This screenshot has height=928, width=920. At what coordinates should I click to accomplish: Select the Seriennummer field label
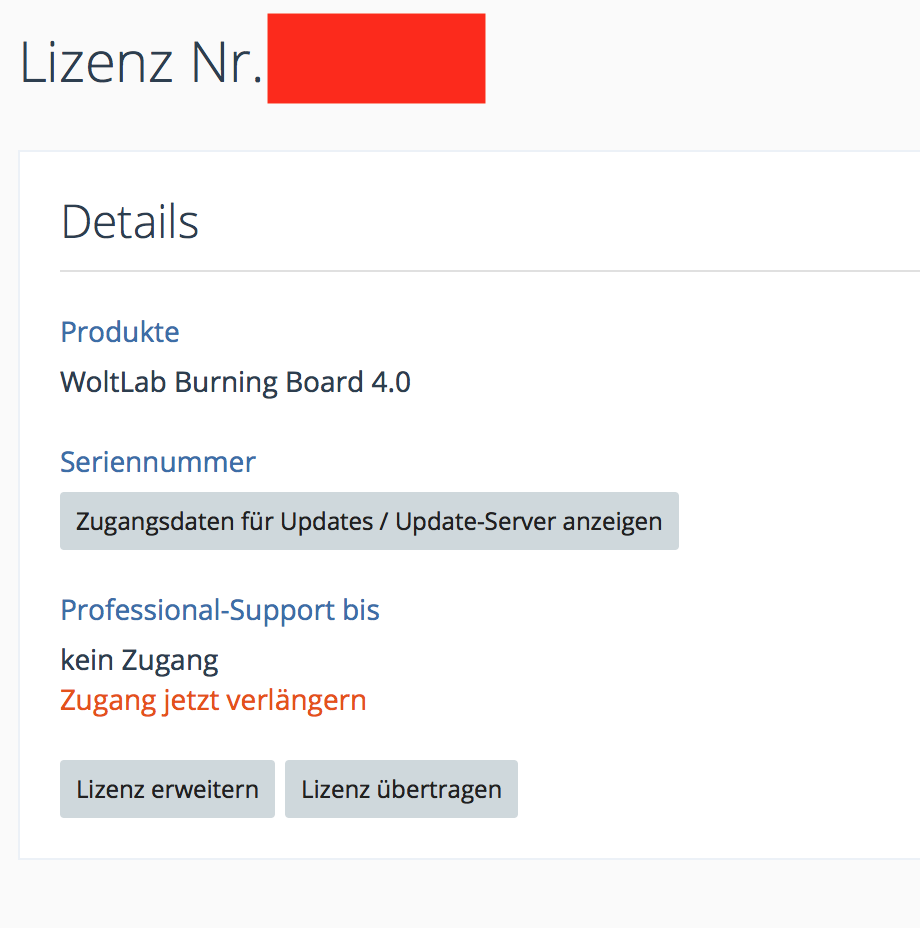pos(158,462)
